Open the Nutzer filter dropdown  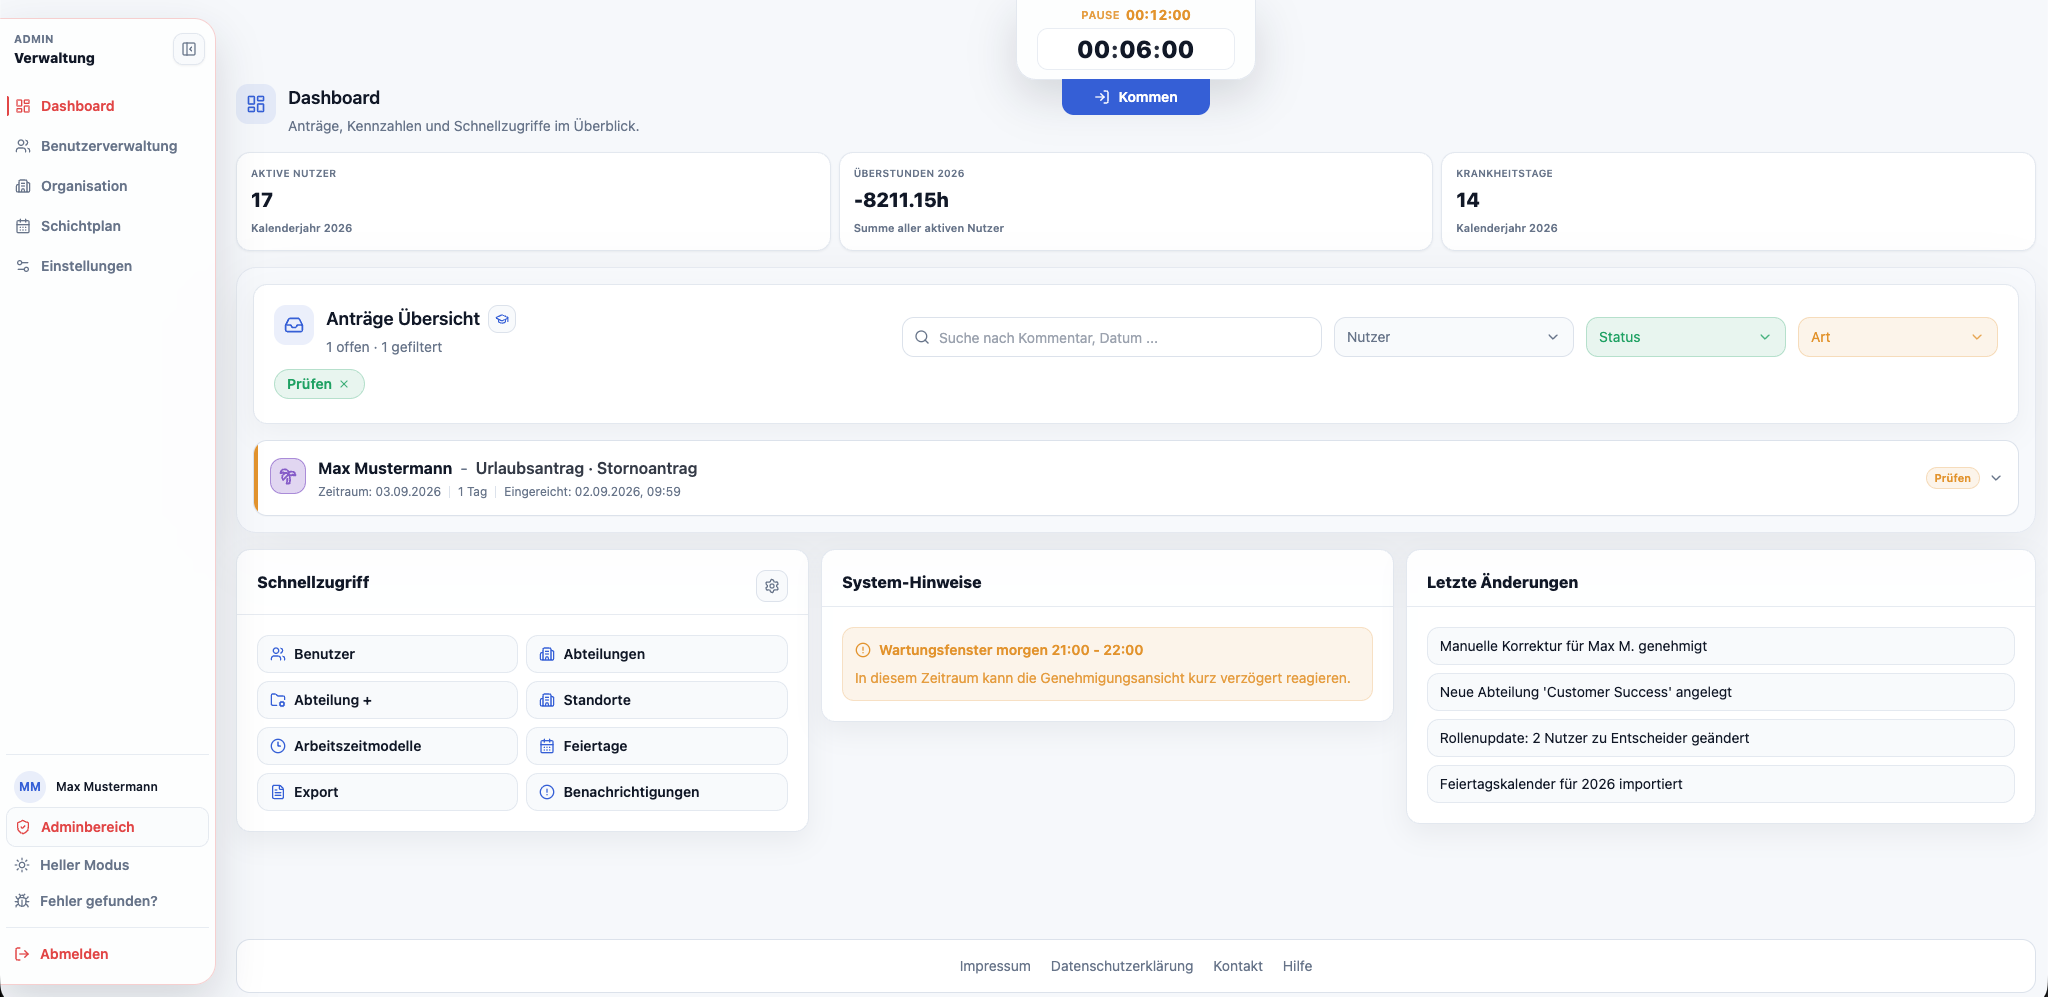pyautogui.click(x=1453, y=337)
